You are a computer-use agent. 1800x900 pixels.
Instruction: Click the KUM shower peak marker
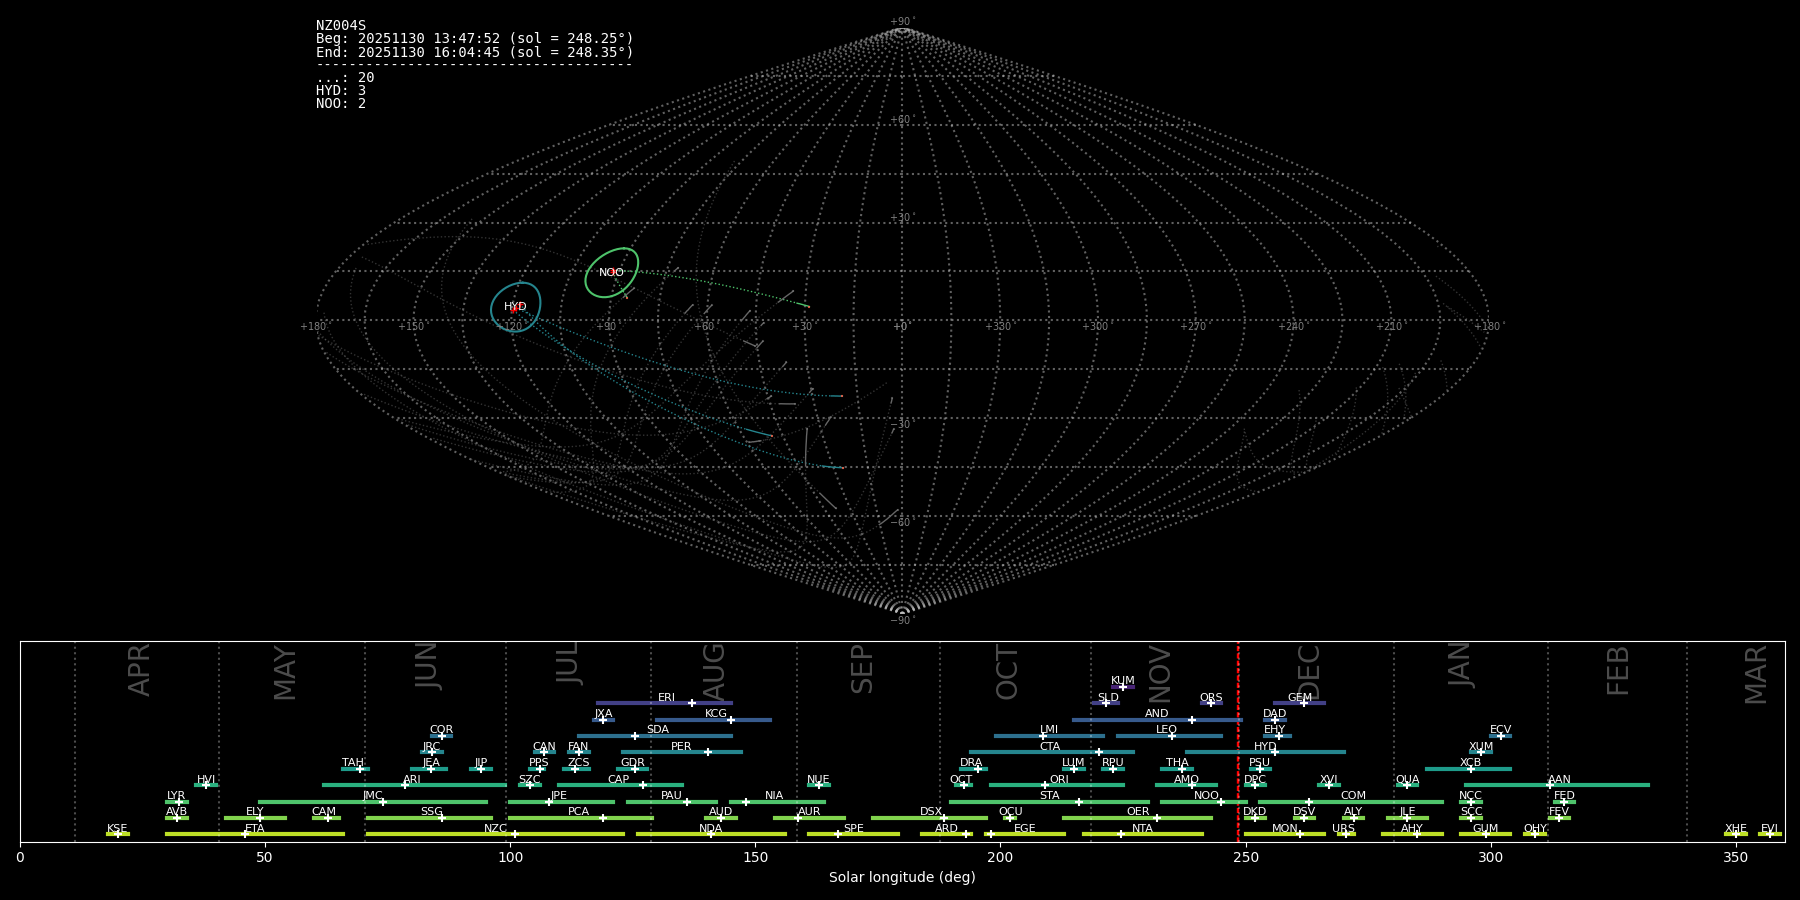[x=1122, y=687]
